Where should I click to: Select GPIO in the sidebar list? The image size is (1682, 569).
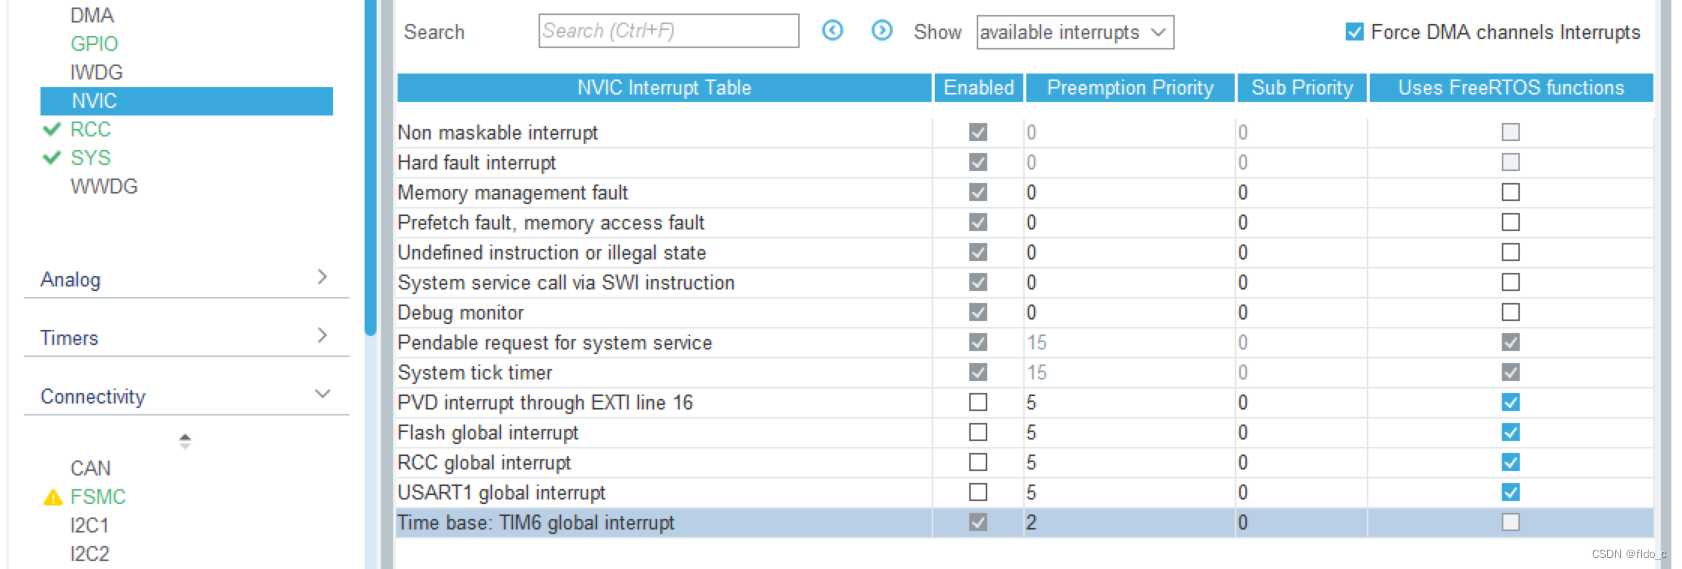point(94,44)
